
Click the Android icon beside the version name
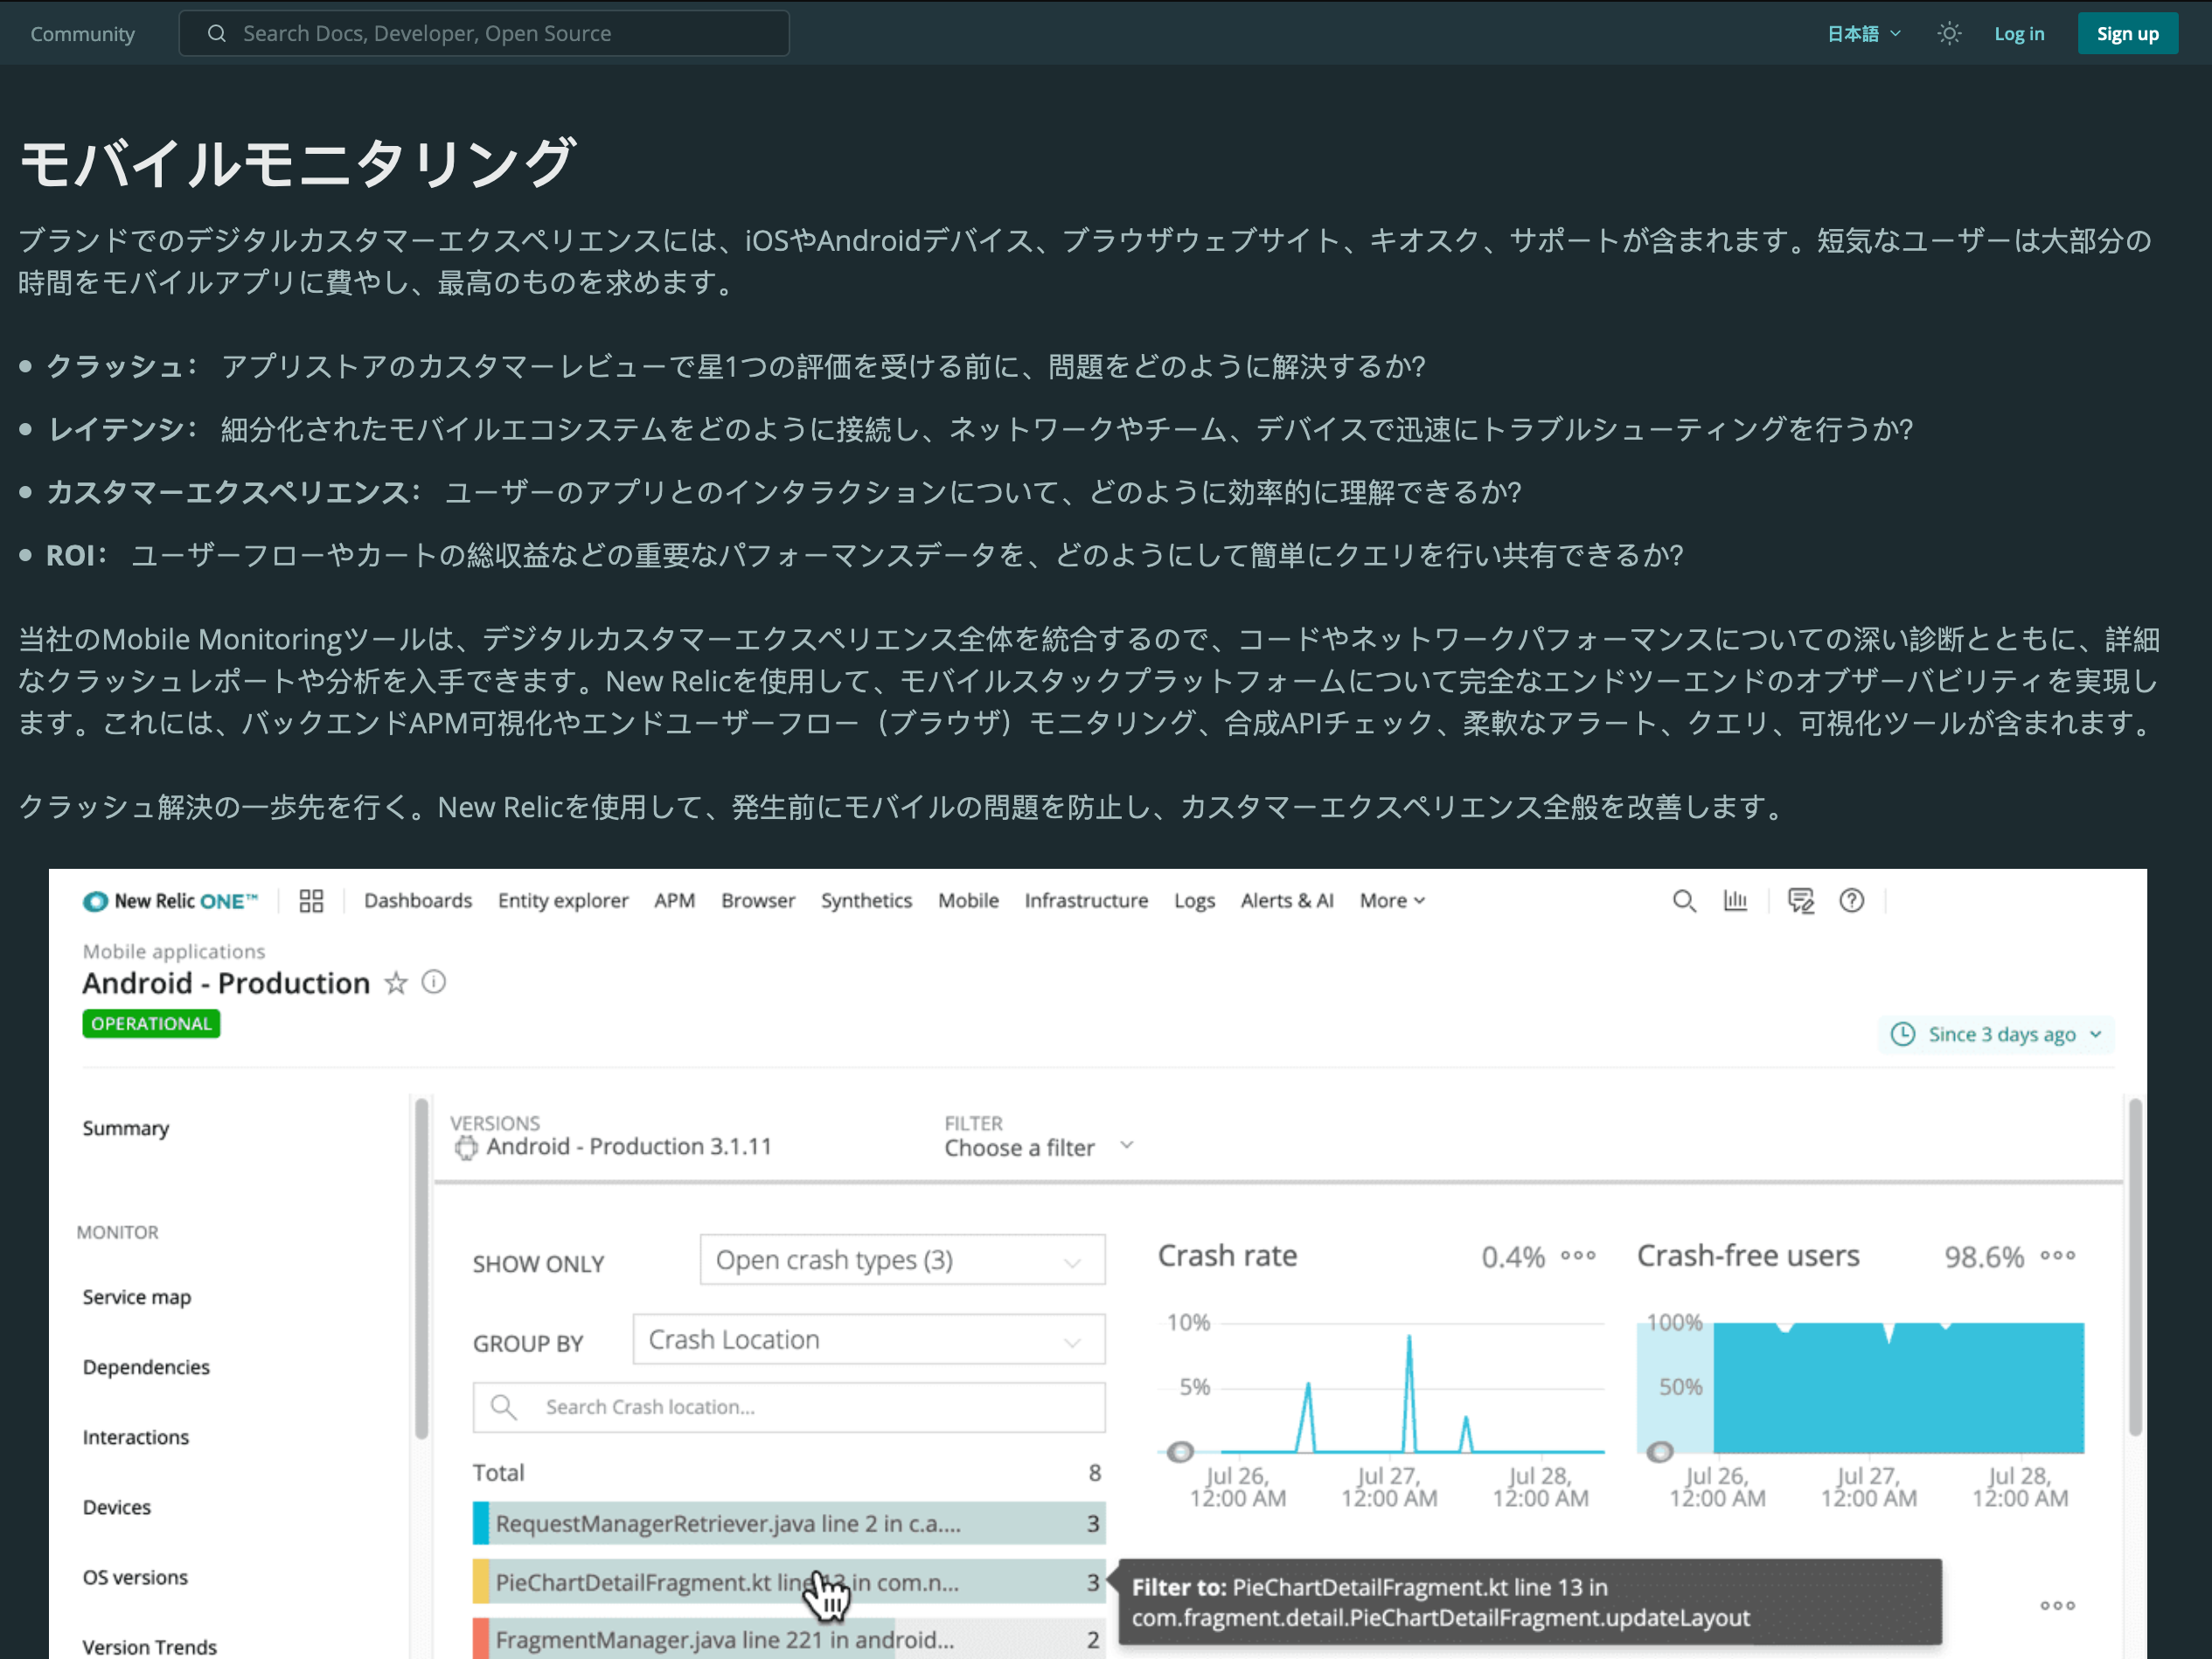click(465, 1148)
